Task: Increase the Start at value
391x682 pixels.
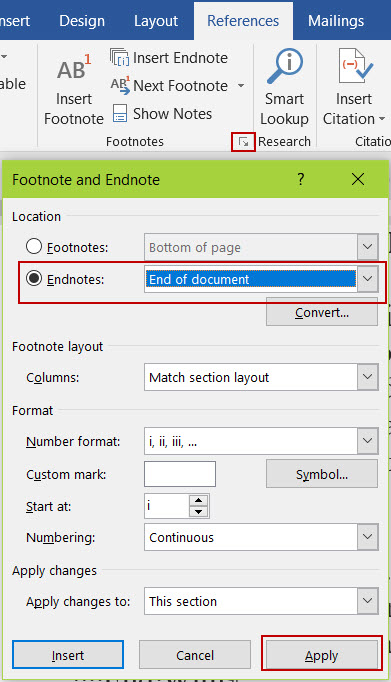Action: 199,500
